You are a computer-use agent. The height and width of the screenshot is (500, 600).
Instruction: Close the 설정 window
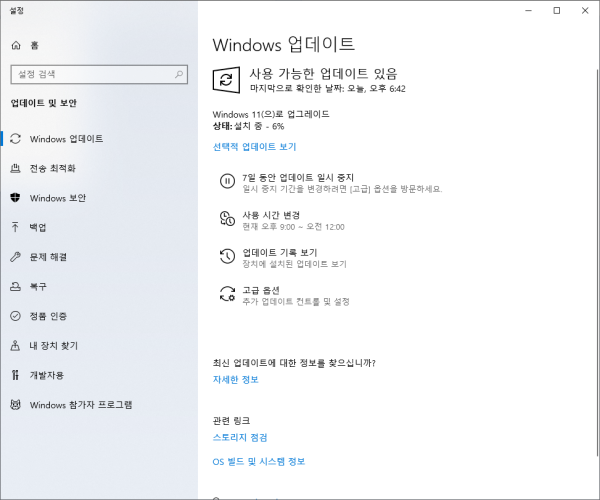tap(585, 10)
